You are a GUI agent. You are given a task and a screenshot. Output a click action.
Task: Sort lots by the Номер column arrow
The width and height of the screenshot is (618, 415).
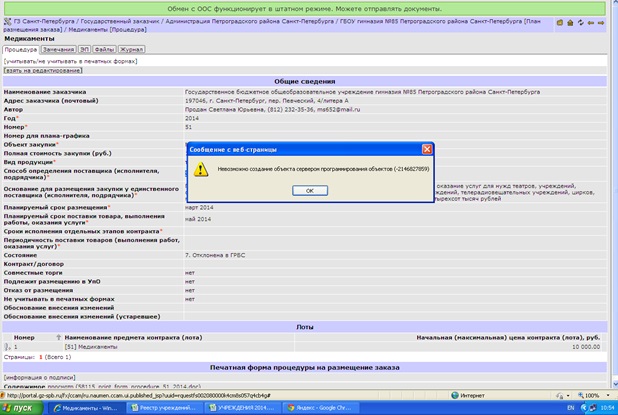point(58,337)
